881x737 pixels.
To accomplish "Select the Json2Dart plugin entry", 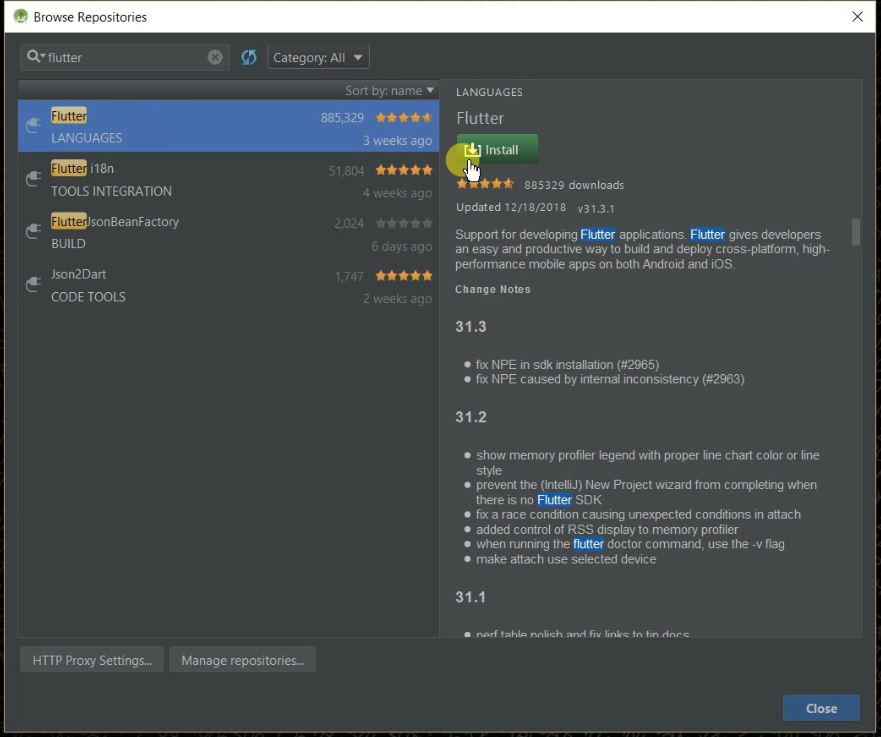I will (x=200, y=285).
